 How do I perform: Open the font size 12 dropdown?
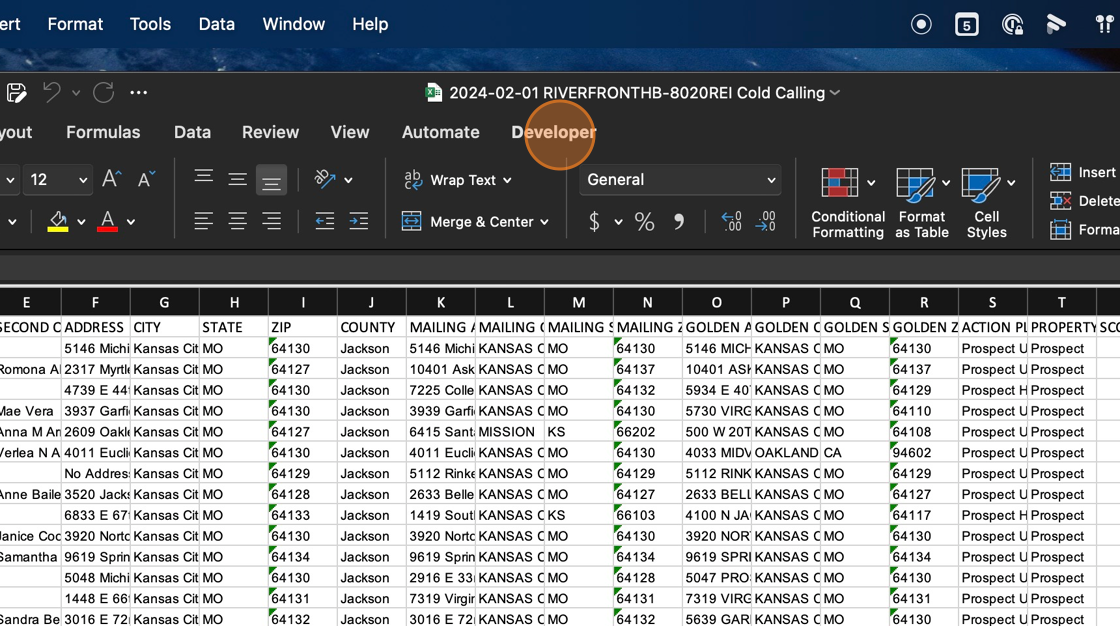pos(83,180)
